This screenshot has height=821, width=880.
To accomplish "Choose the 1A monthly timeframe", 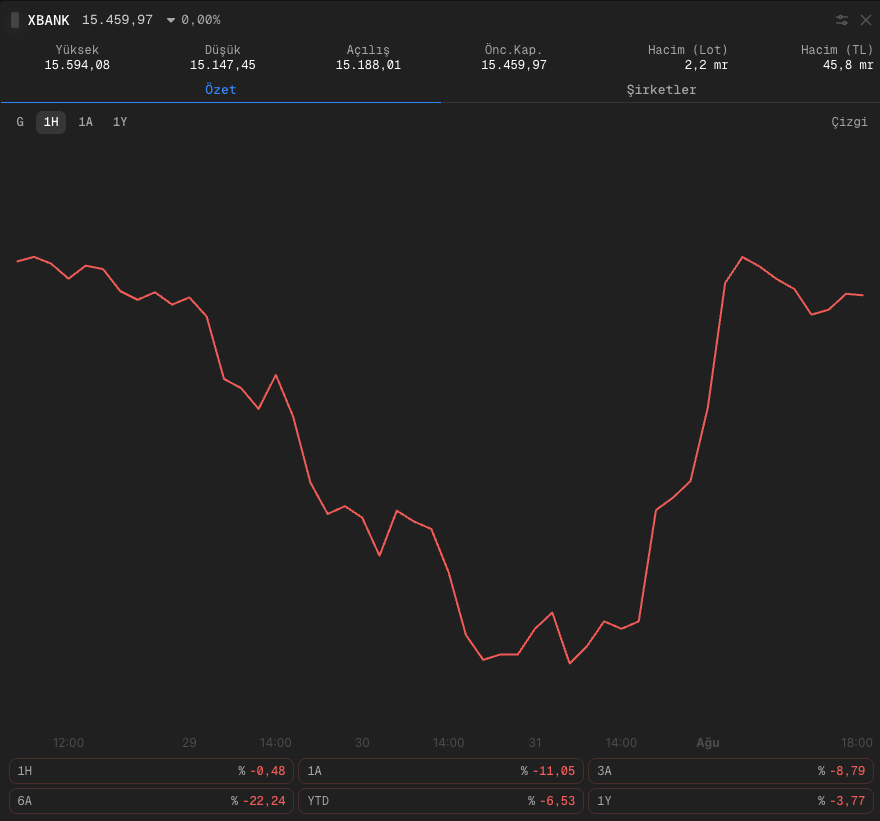I will click(x=85, y=122).
